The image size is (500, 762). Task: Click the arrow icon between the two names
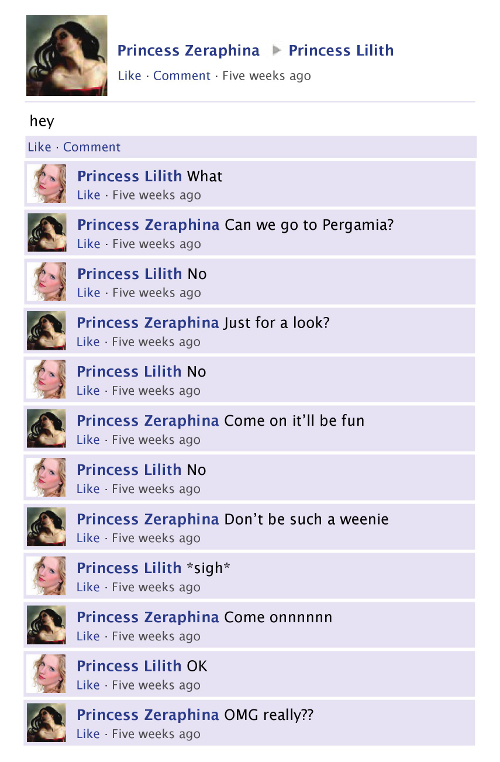276,50
